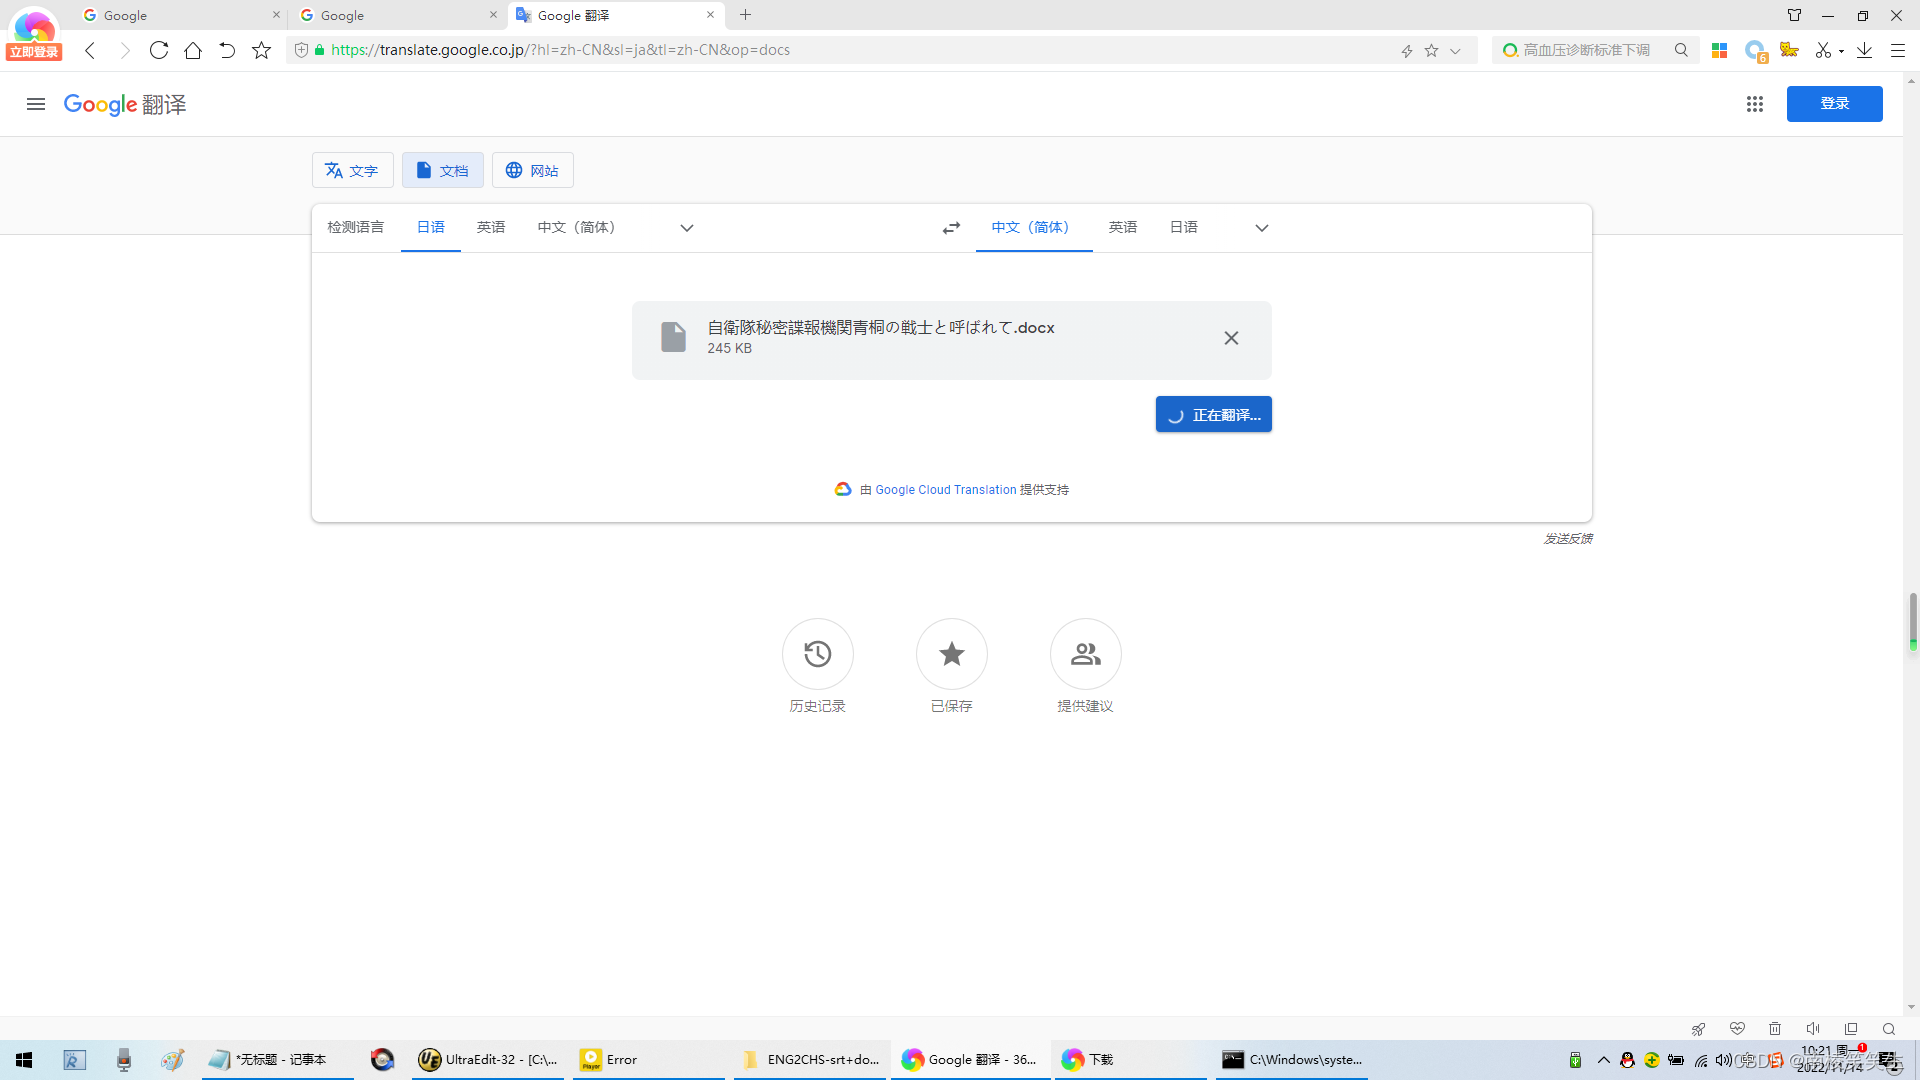1920x1080 pixels.
Task: Reload the page in browser toolbar
Action: (x=158, y=50)
